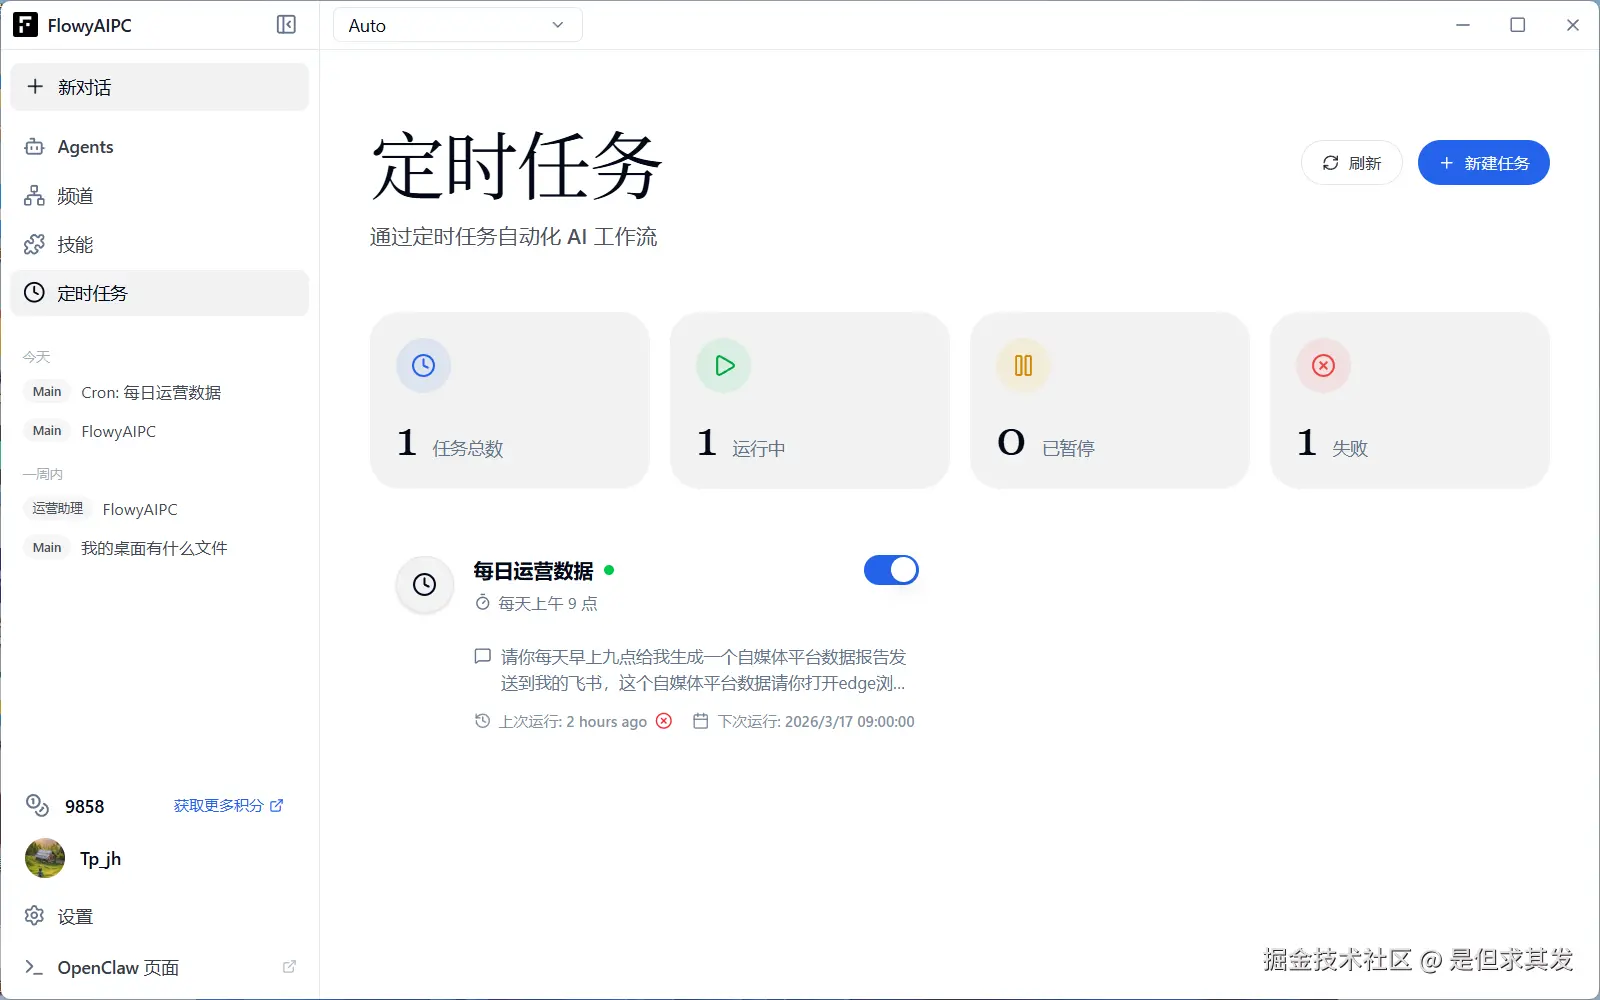1600x1000 pixels.
Task: Disable the 每日运营数据 scheduled task
Action: 891,570
